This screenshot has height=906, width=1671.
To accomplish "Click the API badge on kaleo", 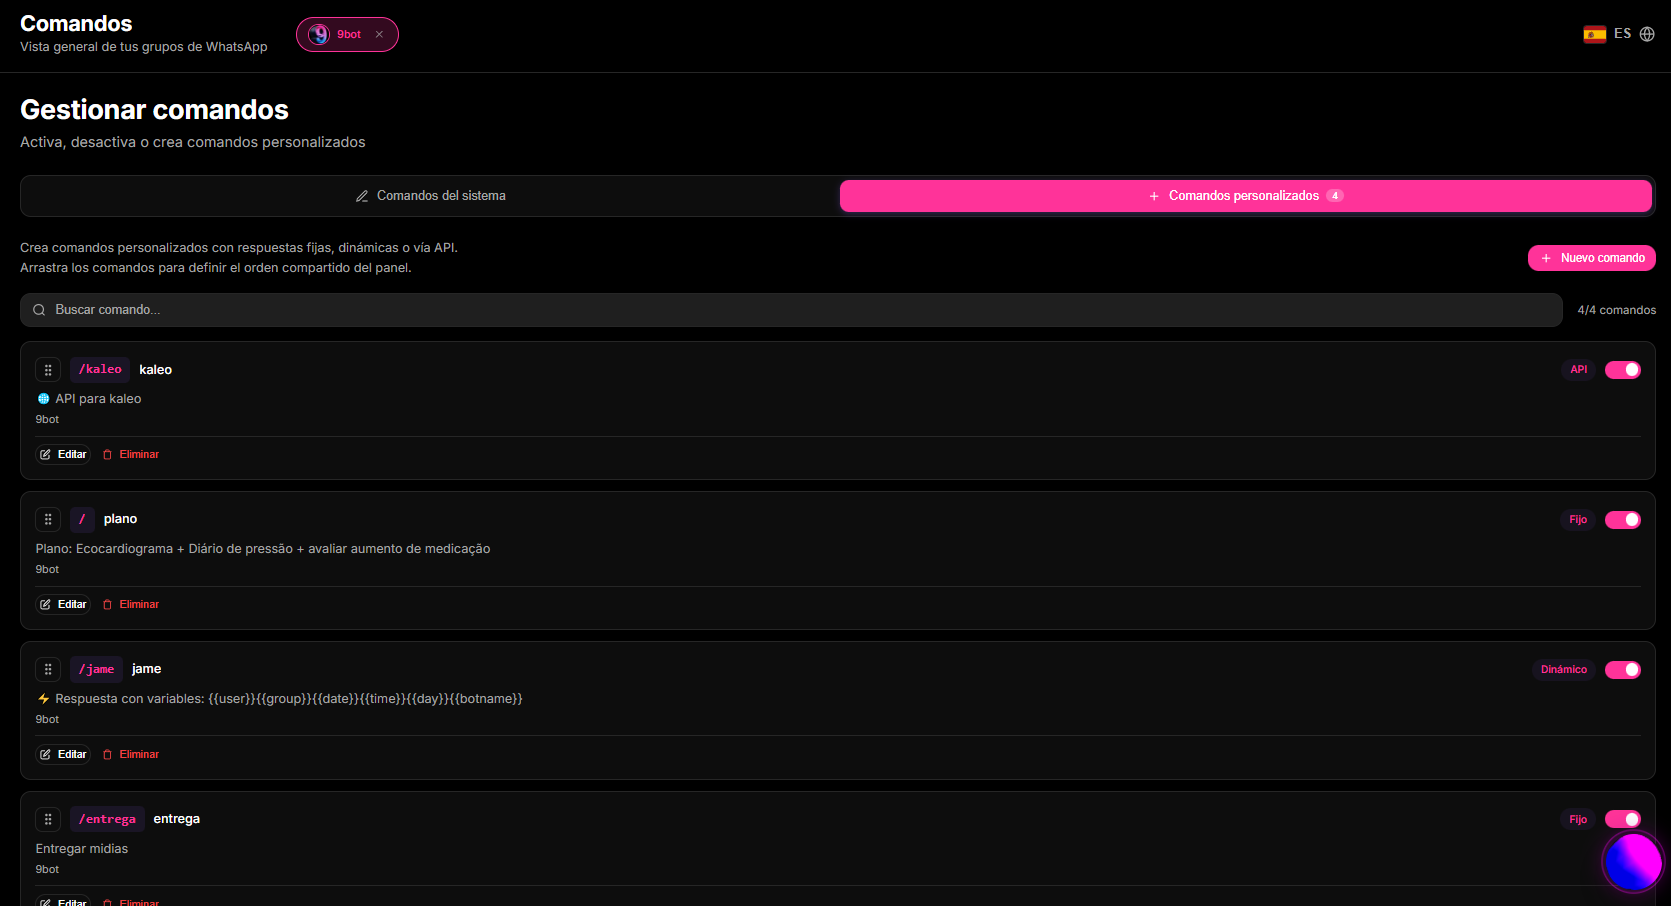I will 1578,370.
